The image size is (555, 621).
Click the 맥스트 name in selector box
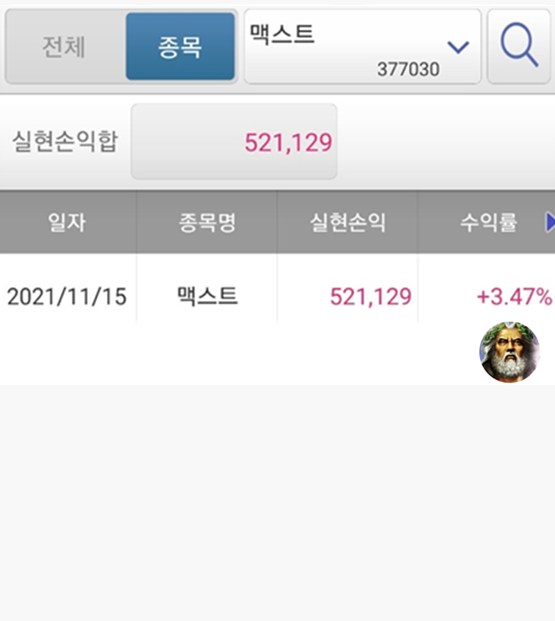click(x=282, y=34)
